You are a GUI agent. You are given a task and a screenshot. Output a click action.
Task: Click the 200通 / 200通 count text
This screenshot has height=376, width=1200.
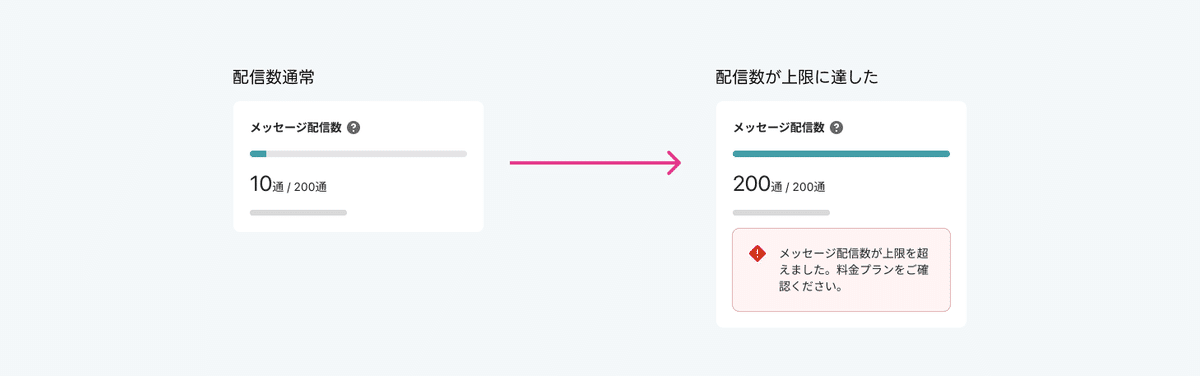pyautogui.click(x=779, y=185)
